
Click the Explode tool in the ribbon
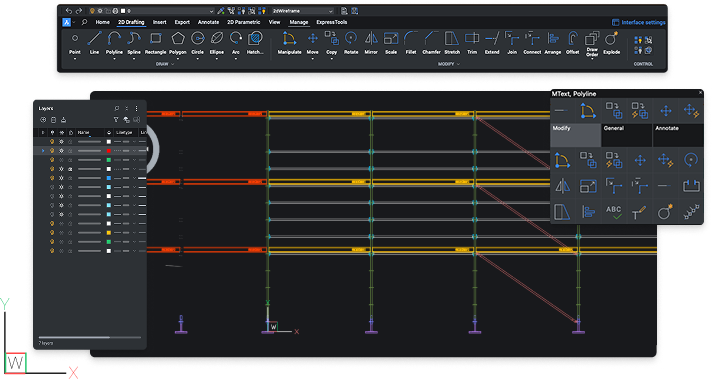pyautogui.click(x=612, y=43)
